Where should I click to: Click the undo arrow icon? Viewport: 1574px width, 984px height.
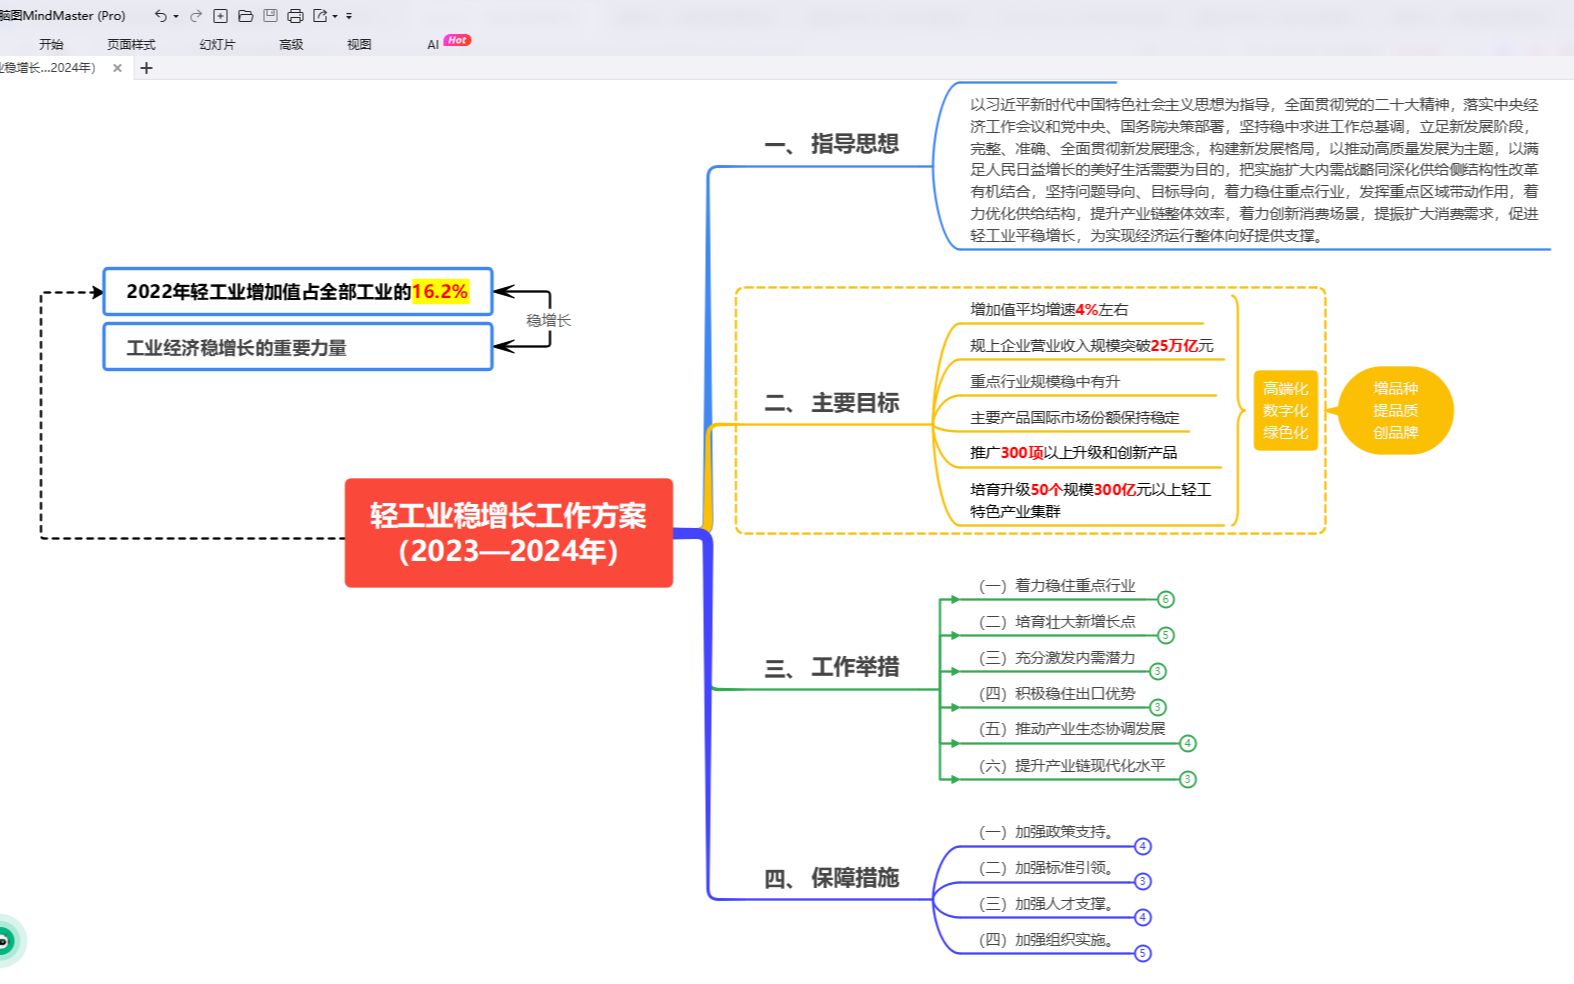click(x=160, y=16)
